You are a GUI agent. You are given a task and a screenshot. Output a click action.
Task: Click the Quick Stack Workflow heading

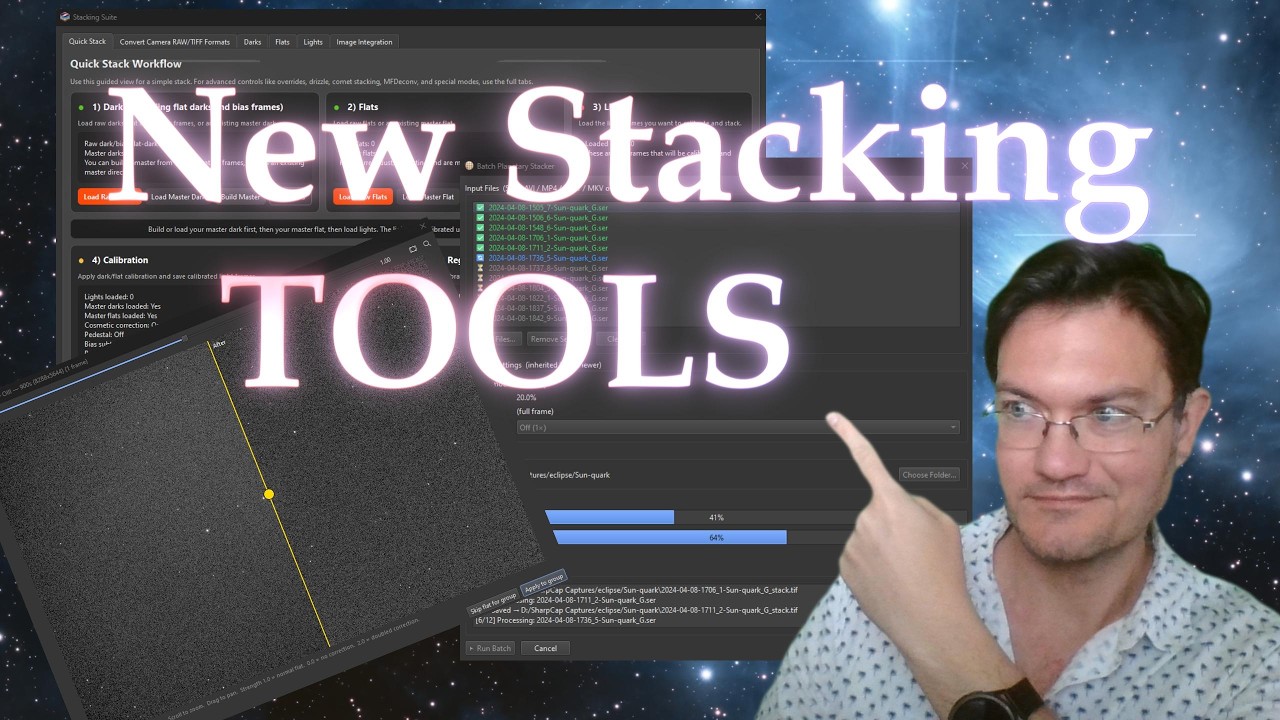pos(126,64)
